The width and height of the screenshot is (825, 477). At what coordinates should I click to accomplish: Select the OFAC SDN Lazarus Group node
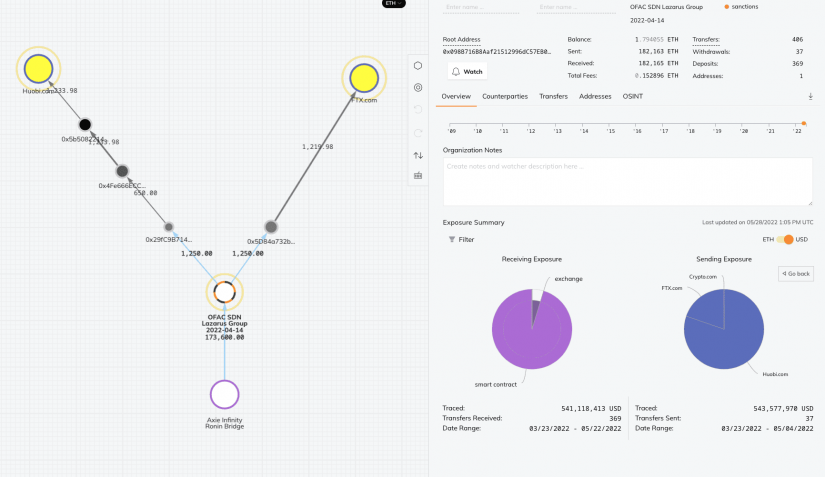pos(225,292)
